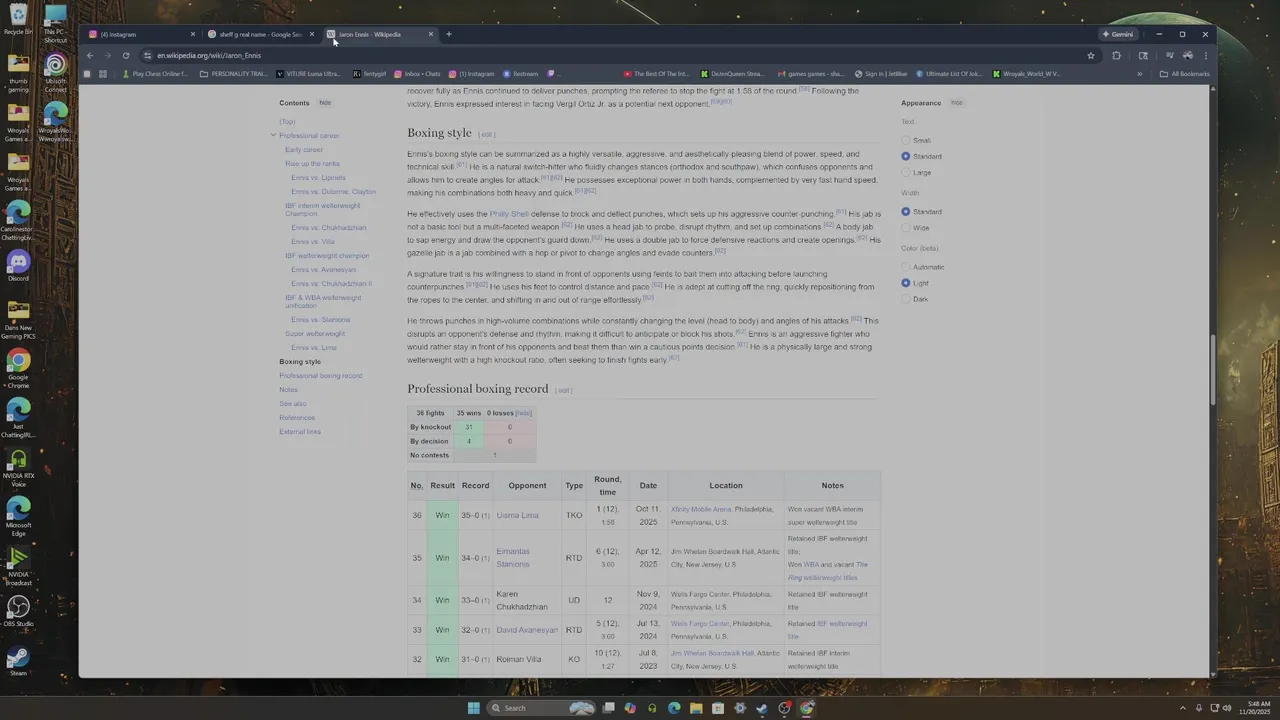Jump to Professional boxing record in contents
1280x720 pixels.
click(320, 375)
